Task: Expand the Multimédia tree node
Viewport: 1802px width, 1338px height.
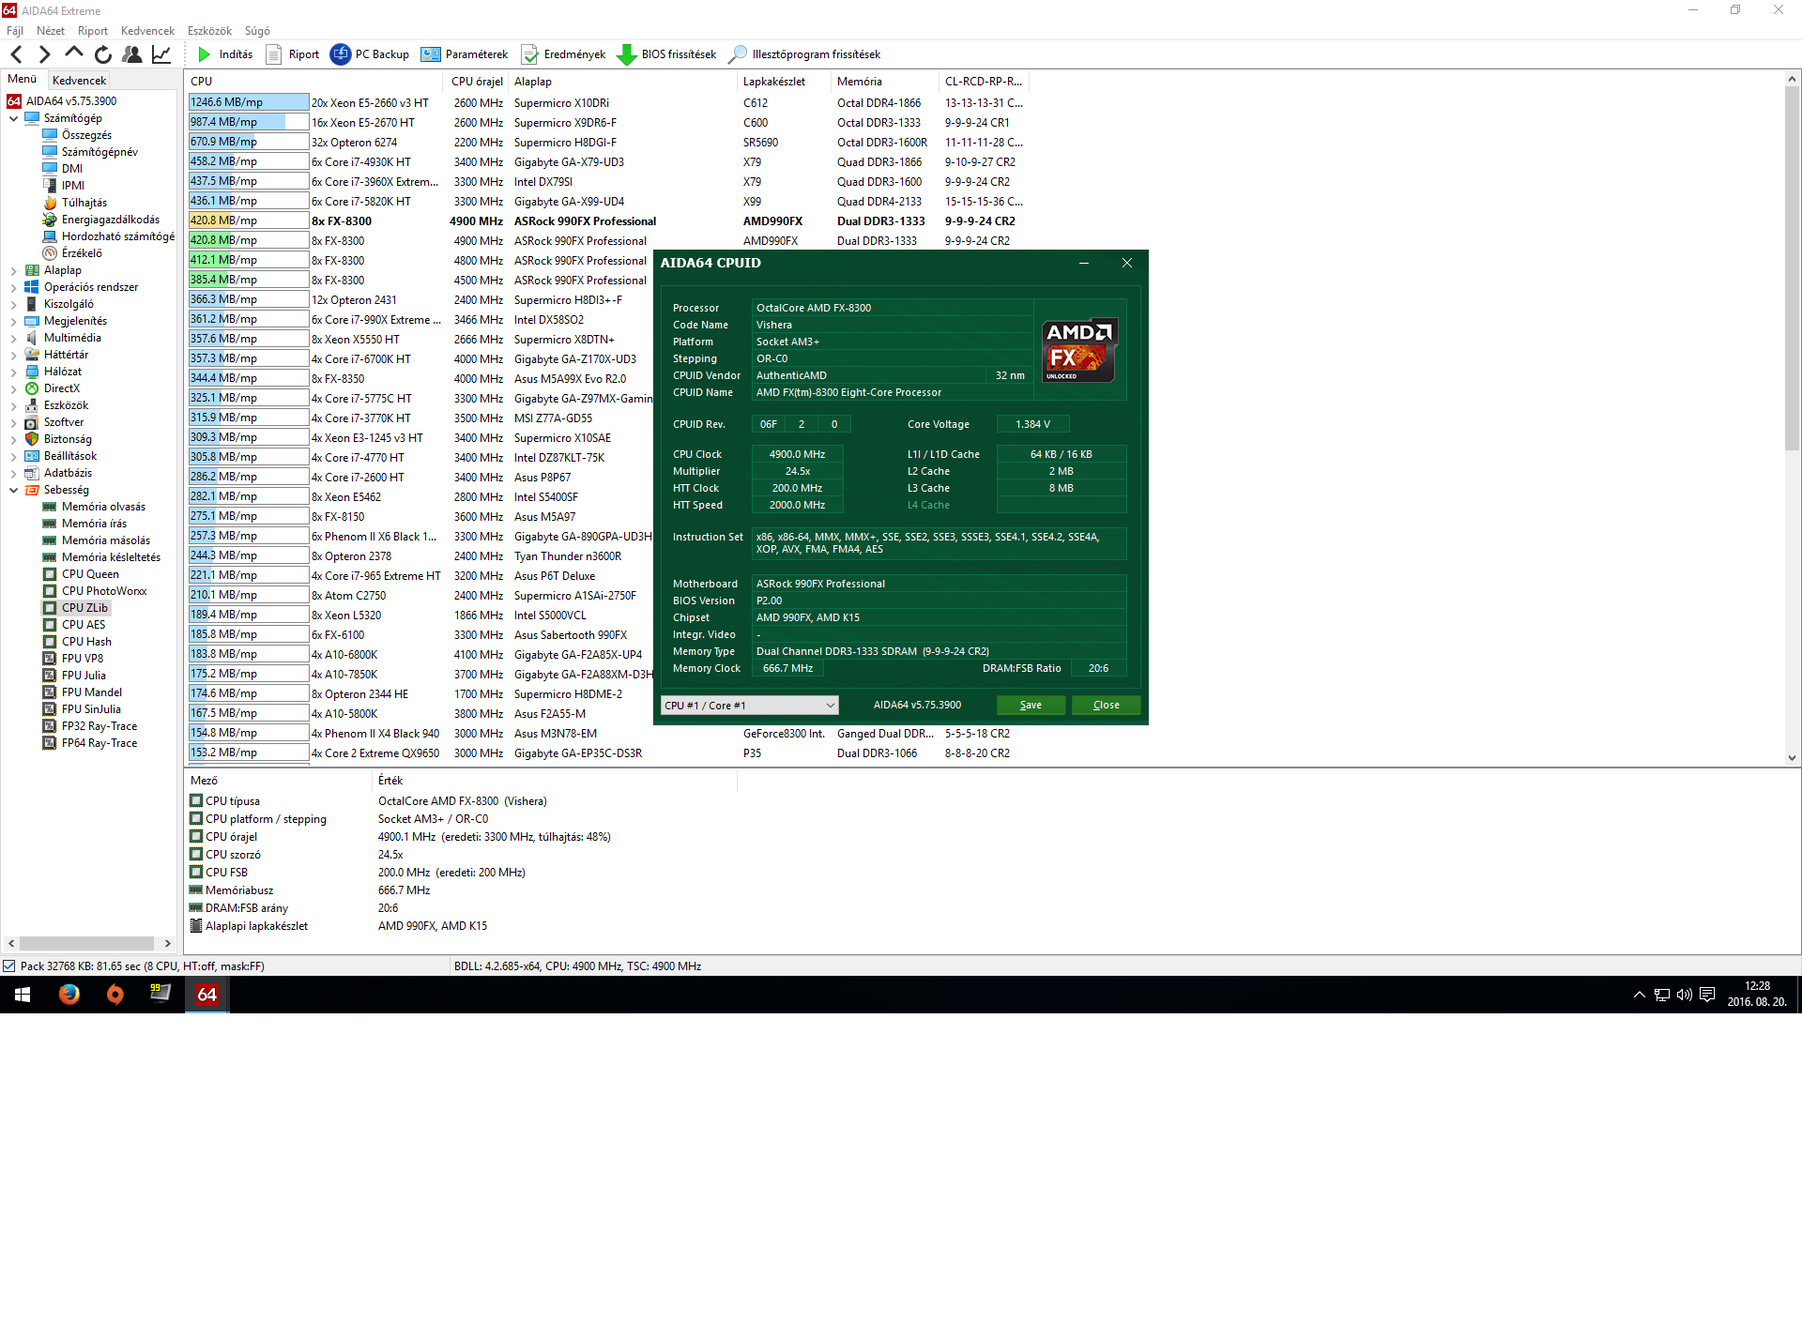Action: (13, 338)
